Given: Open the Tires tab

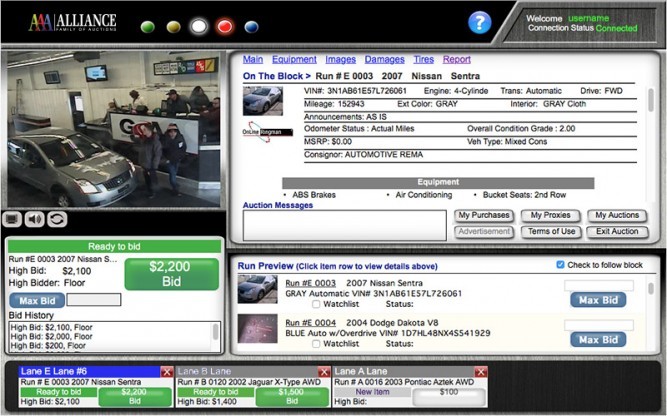Looking at the screenshot, I should click(424, 59).
